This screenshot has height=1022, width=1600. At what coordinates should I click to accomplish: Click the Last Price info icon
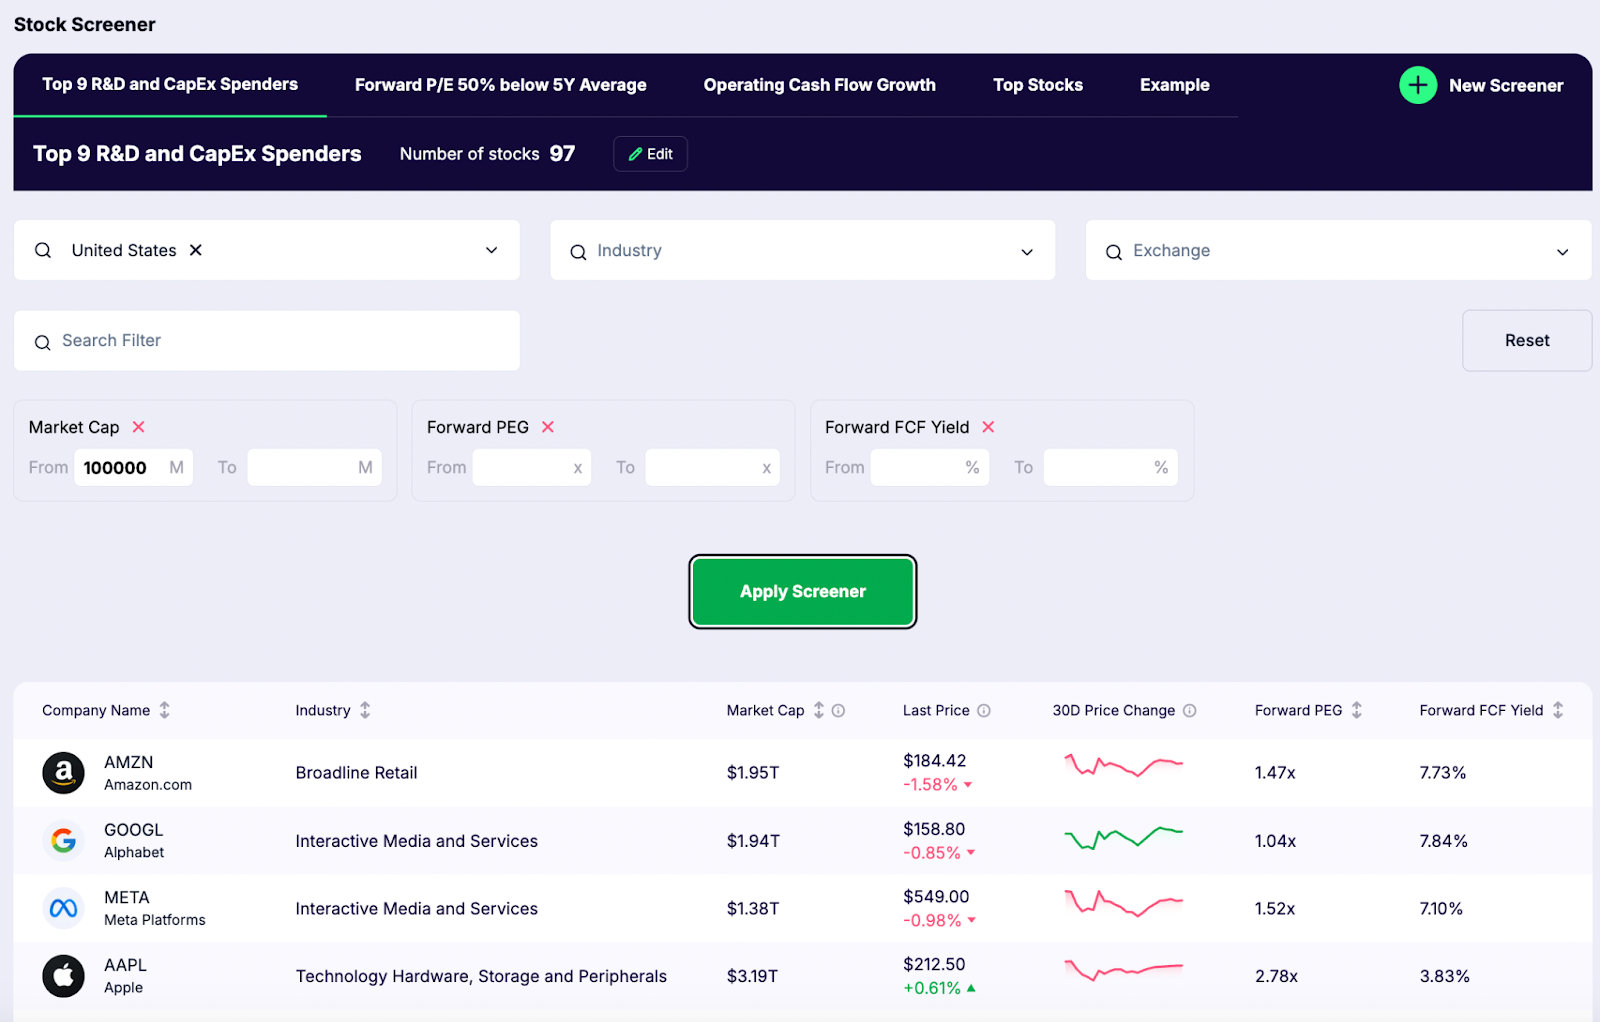(x=983, y=711)
